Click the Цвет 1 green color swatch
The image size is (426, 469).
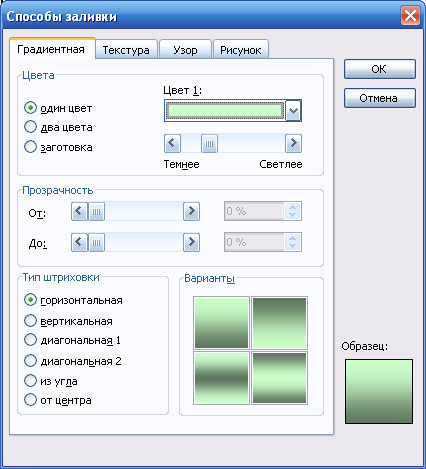tap(225, 110)
